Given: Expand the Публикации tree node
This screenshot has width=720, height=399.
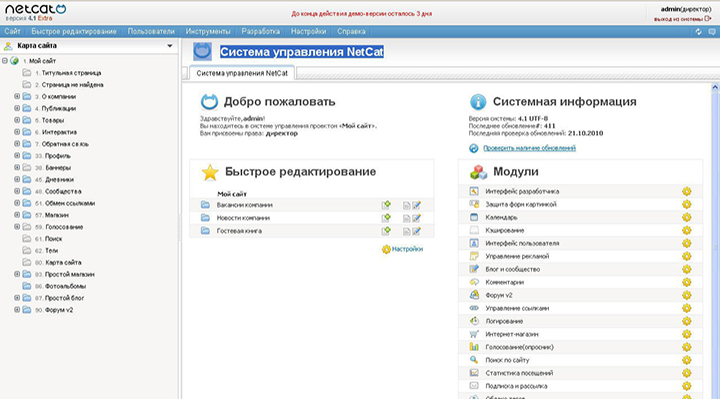Looking at the screenshot, I should click(x=17, y=108).
